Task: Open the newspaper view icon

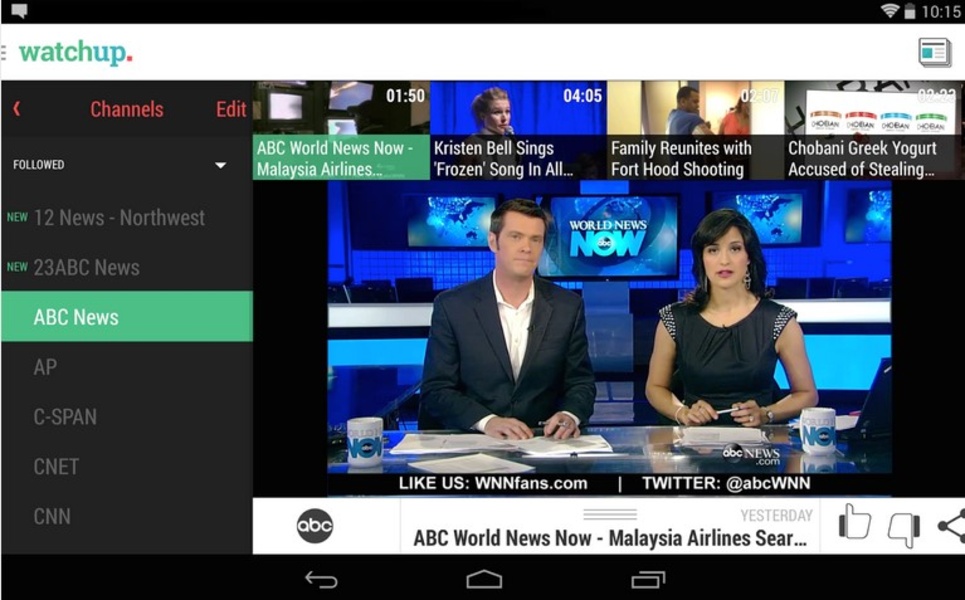Action: (934, 52)
